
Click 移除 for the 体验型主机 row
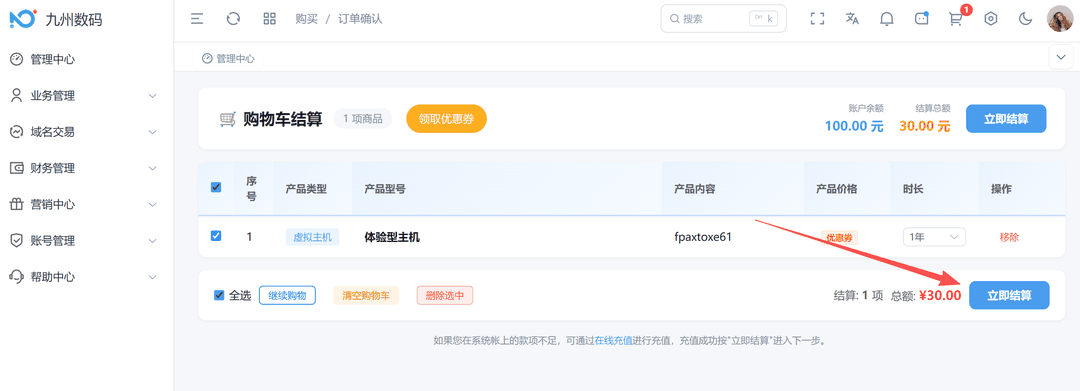(x=1009, y=237)
